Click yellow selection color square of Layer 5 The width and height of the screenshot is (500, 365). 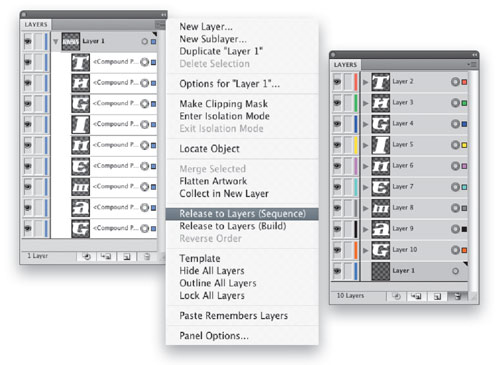464,145
